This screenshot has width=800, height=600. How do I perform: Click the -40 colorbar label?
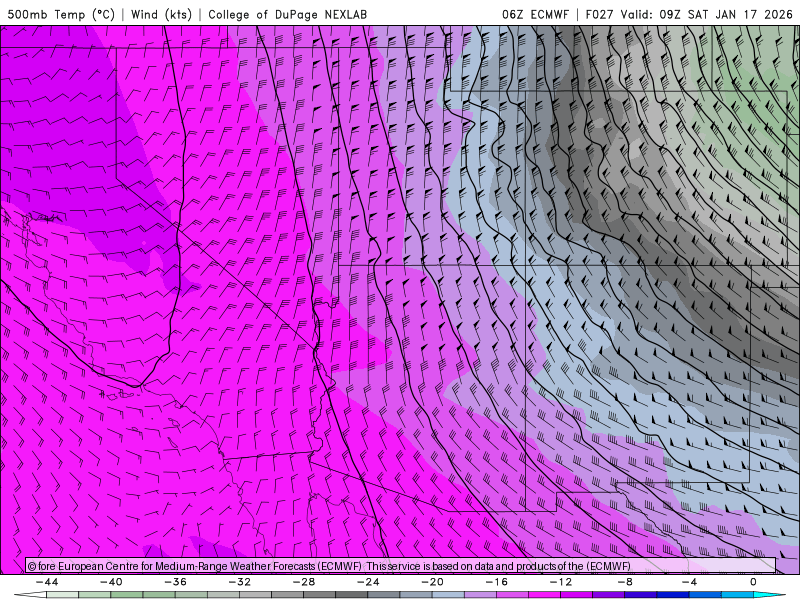click(x=111, y=582)
